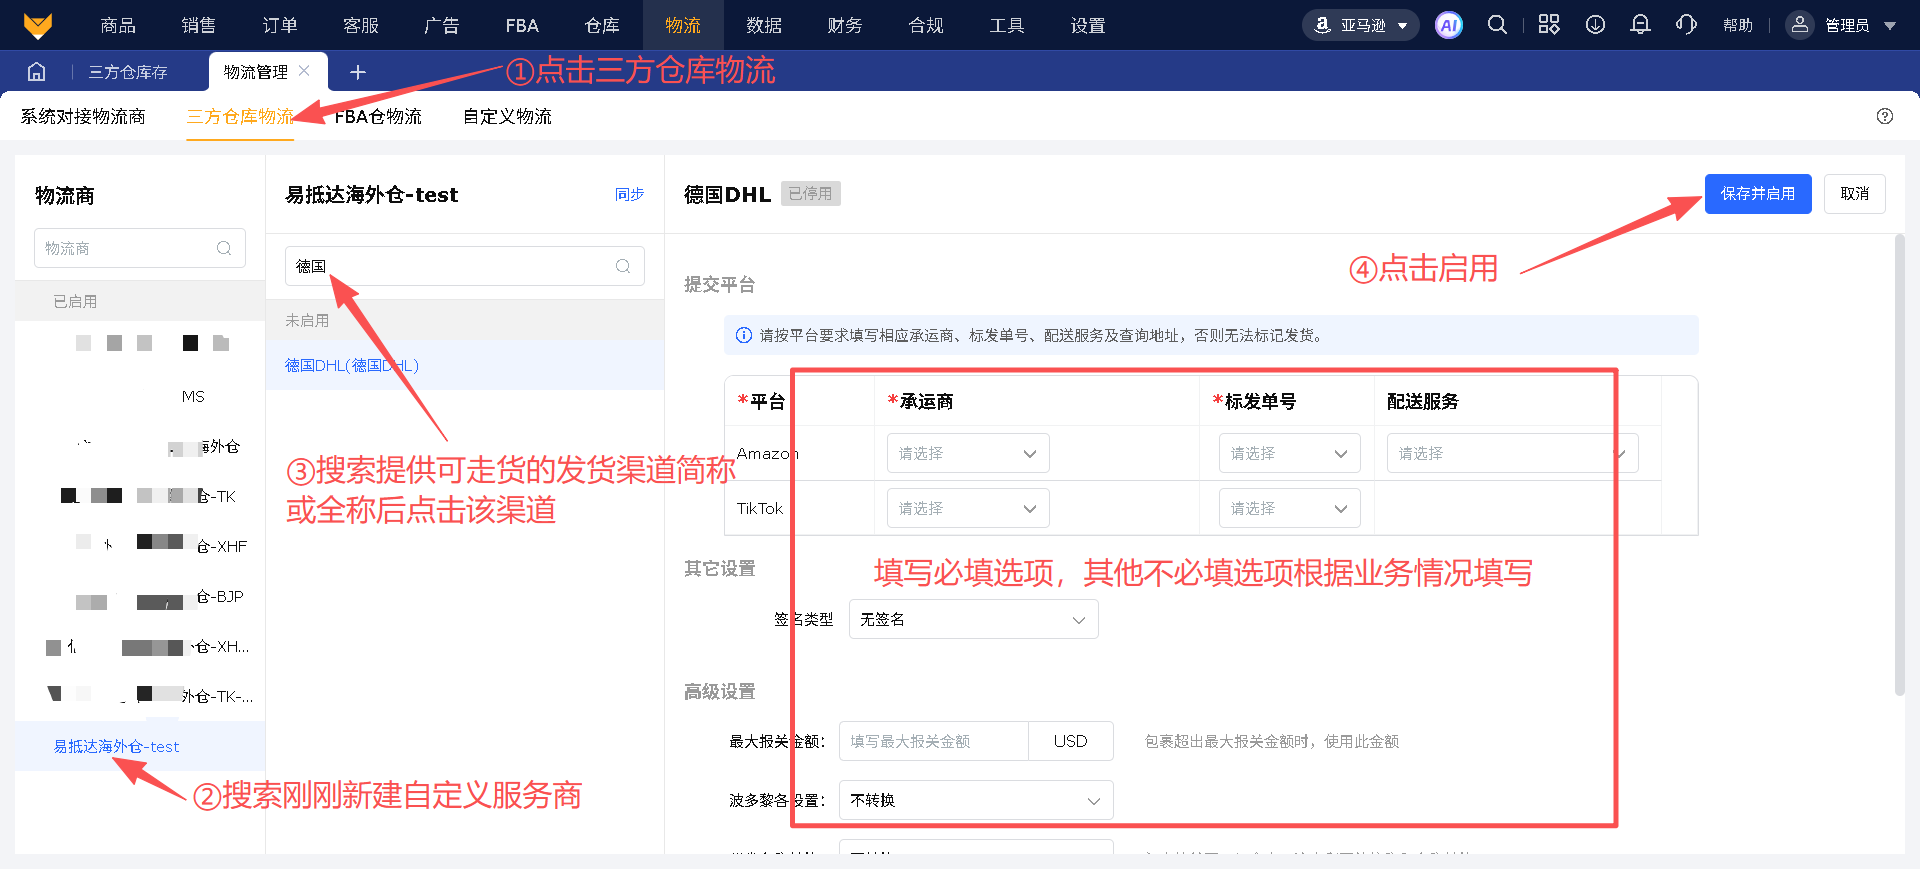Click the channel search field containing 德国
This screenshot has width=1920, height=869.
point(465,266)
